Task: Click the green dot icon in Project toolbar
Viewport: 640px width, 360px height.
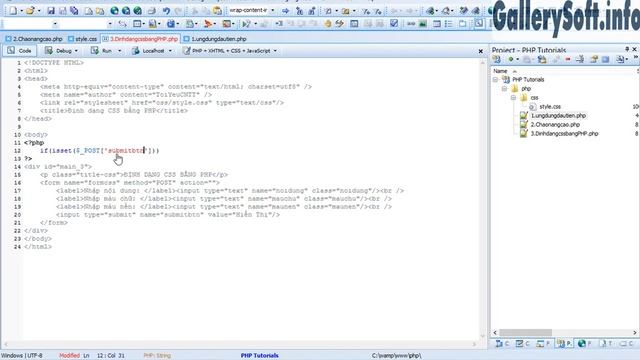Action: tap(510, 60)
